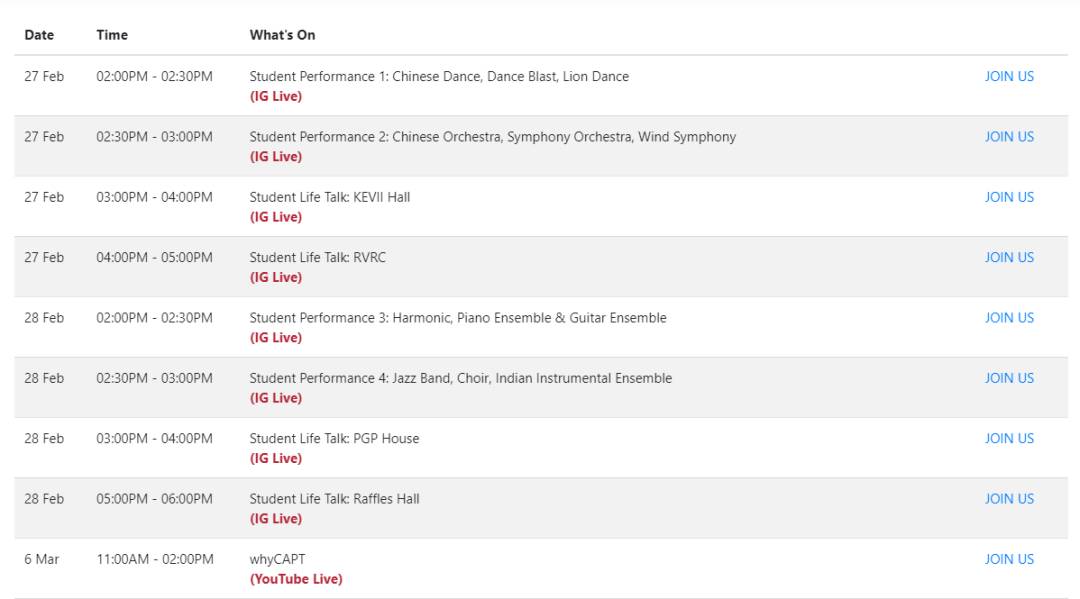The image size is (1080, 599).
Task: Click the whyCAPT event title
Action: coord(278,559)
